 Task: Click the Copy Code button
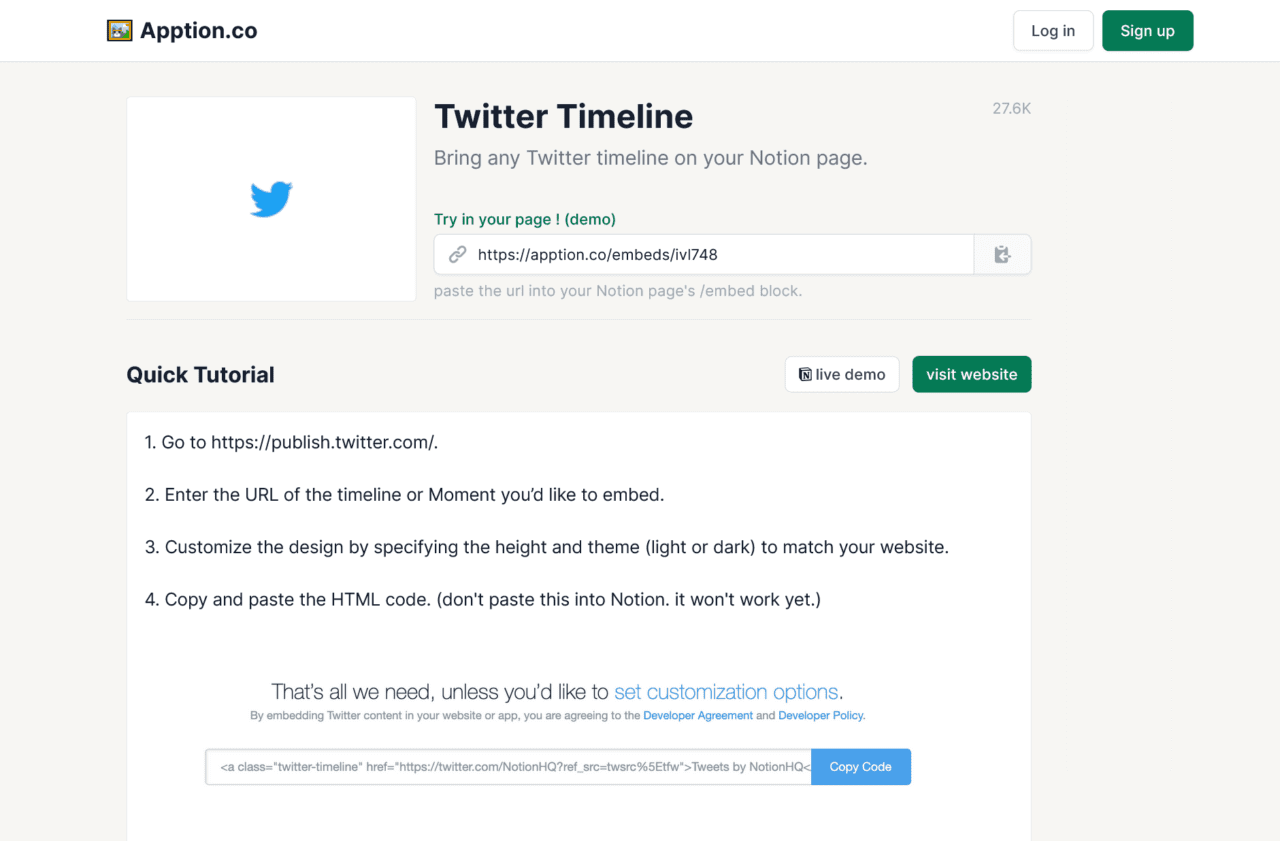pos(860,766)
